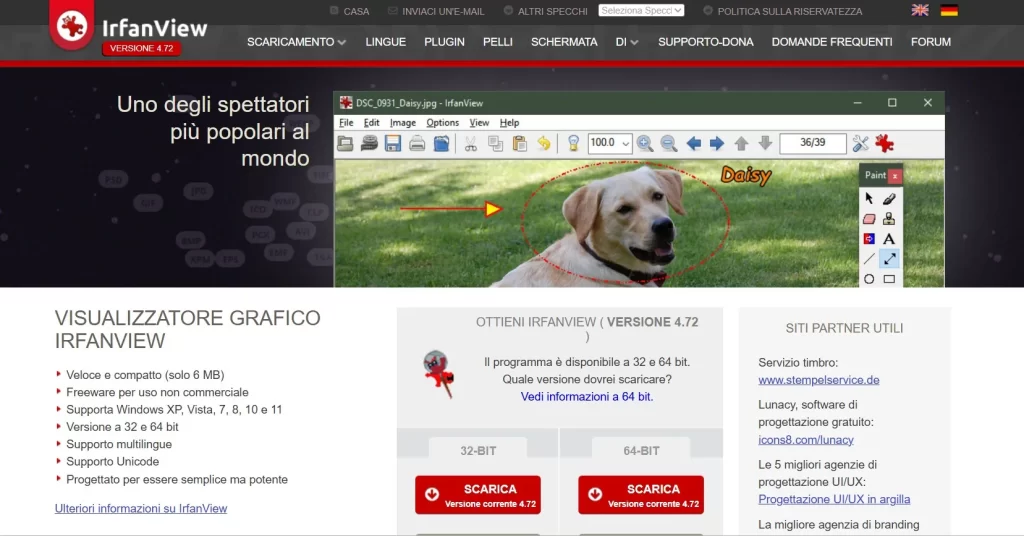The image size is (1024, 536).
Task: Open the Edit menu in IrfanView window
Action: tap(372, 123)
